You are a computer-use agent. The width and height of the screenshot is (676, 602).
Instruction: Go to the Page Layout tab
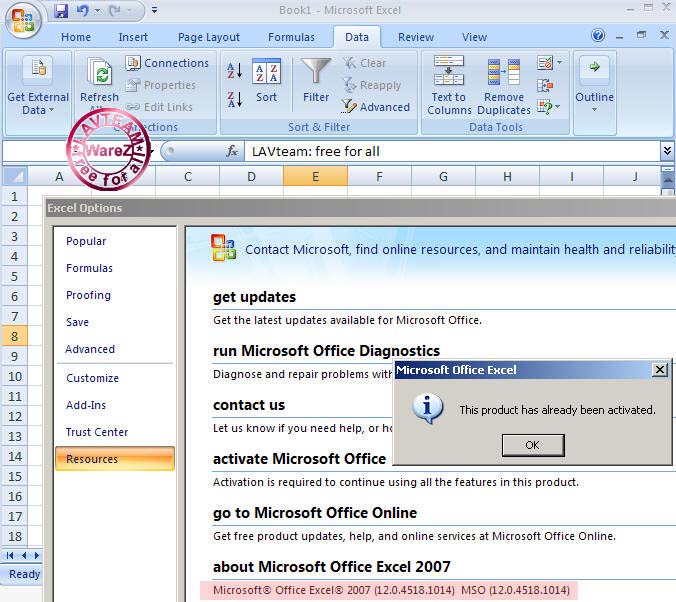pos(209,38)
